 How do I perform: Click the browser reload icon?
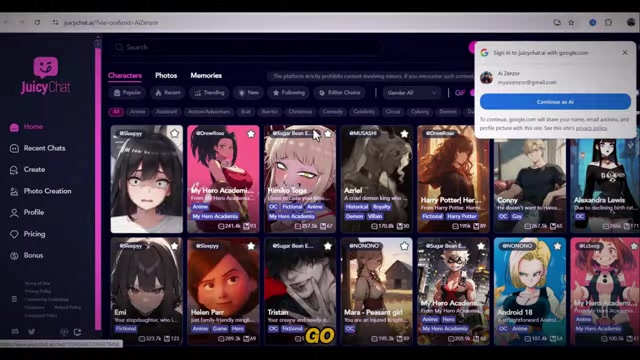point(37,22)
